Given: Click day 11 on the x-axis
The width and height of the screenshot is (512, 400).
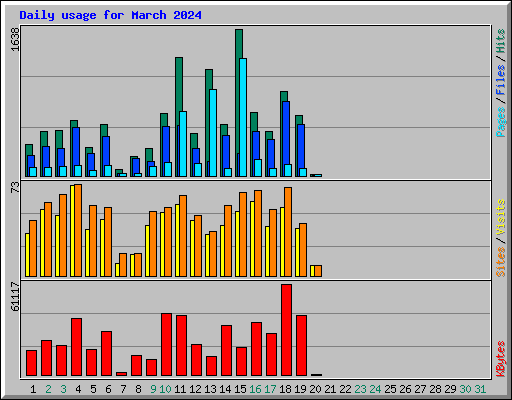Looking at the screenshot, I should [x=180, y=389].
